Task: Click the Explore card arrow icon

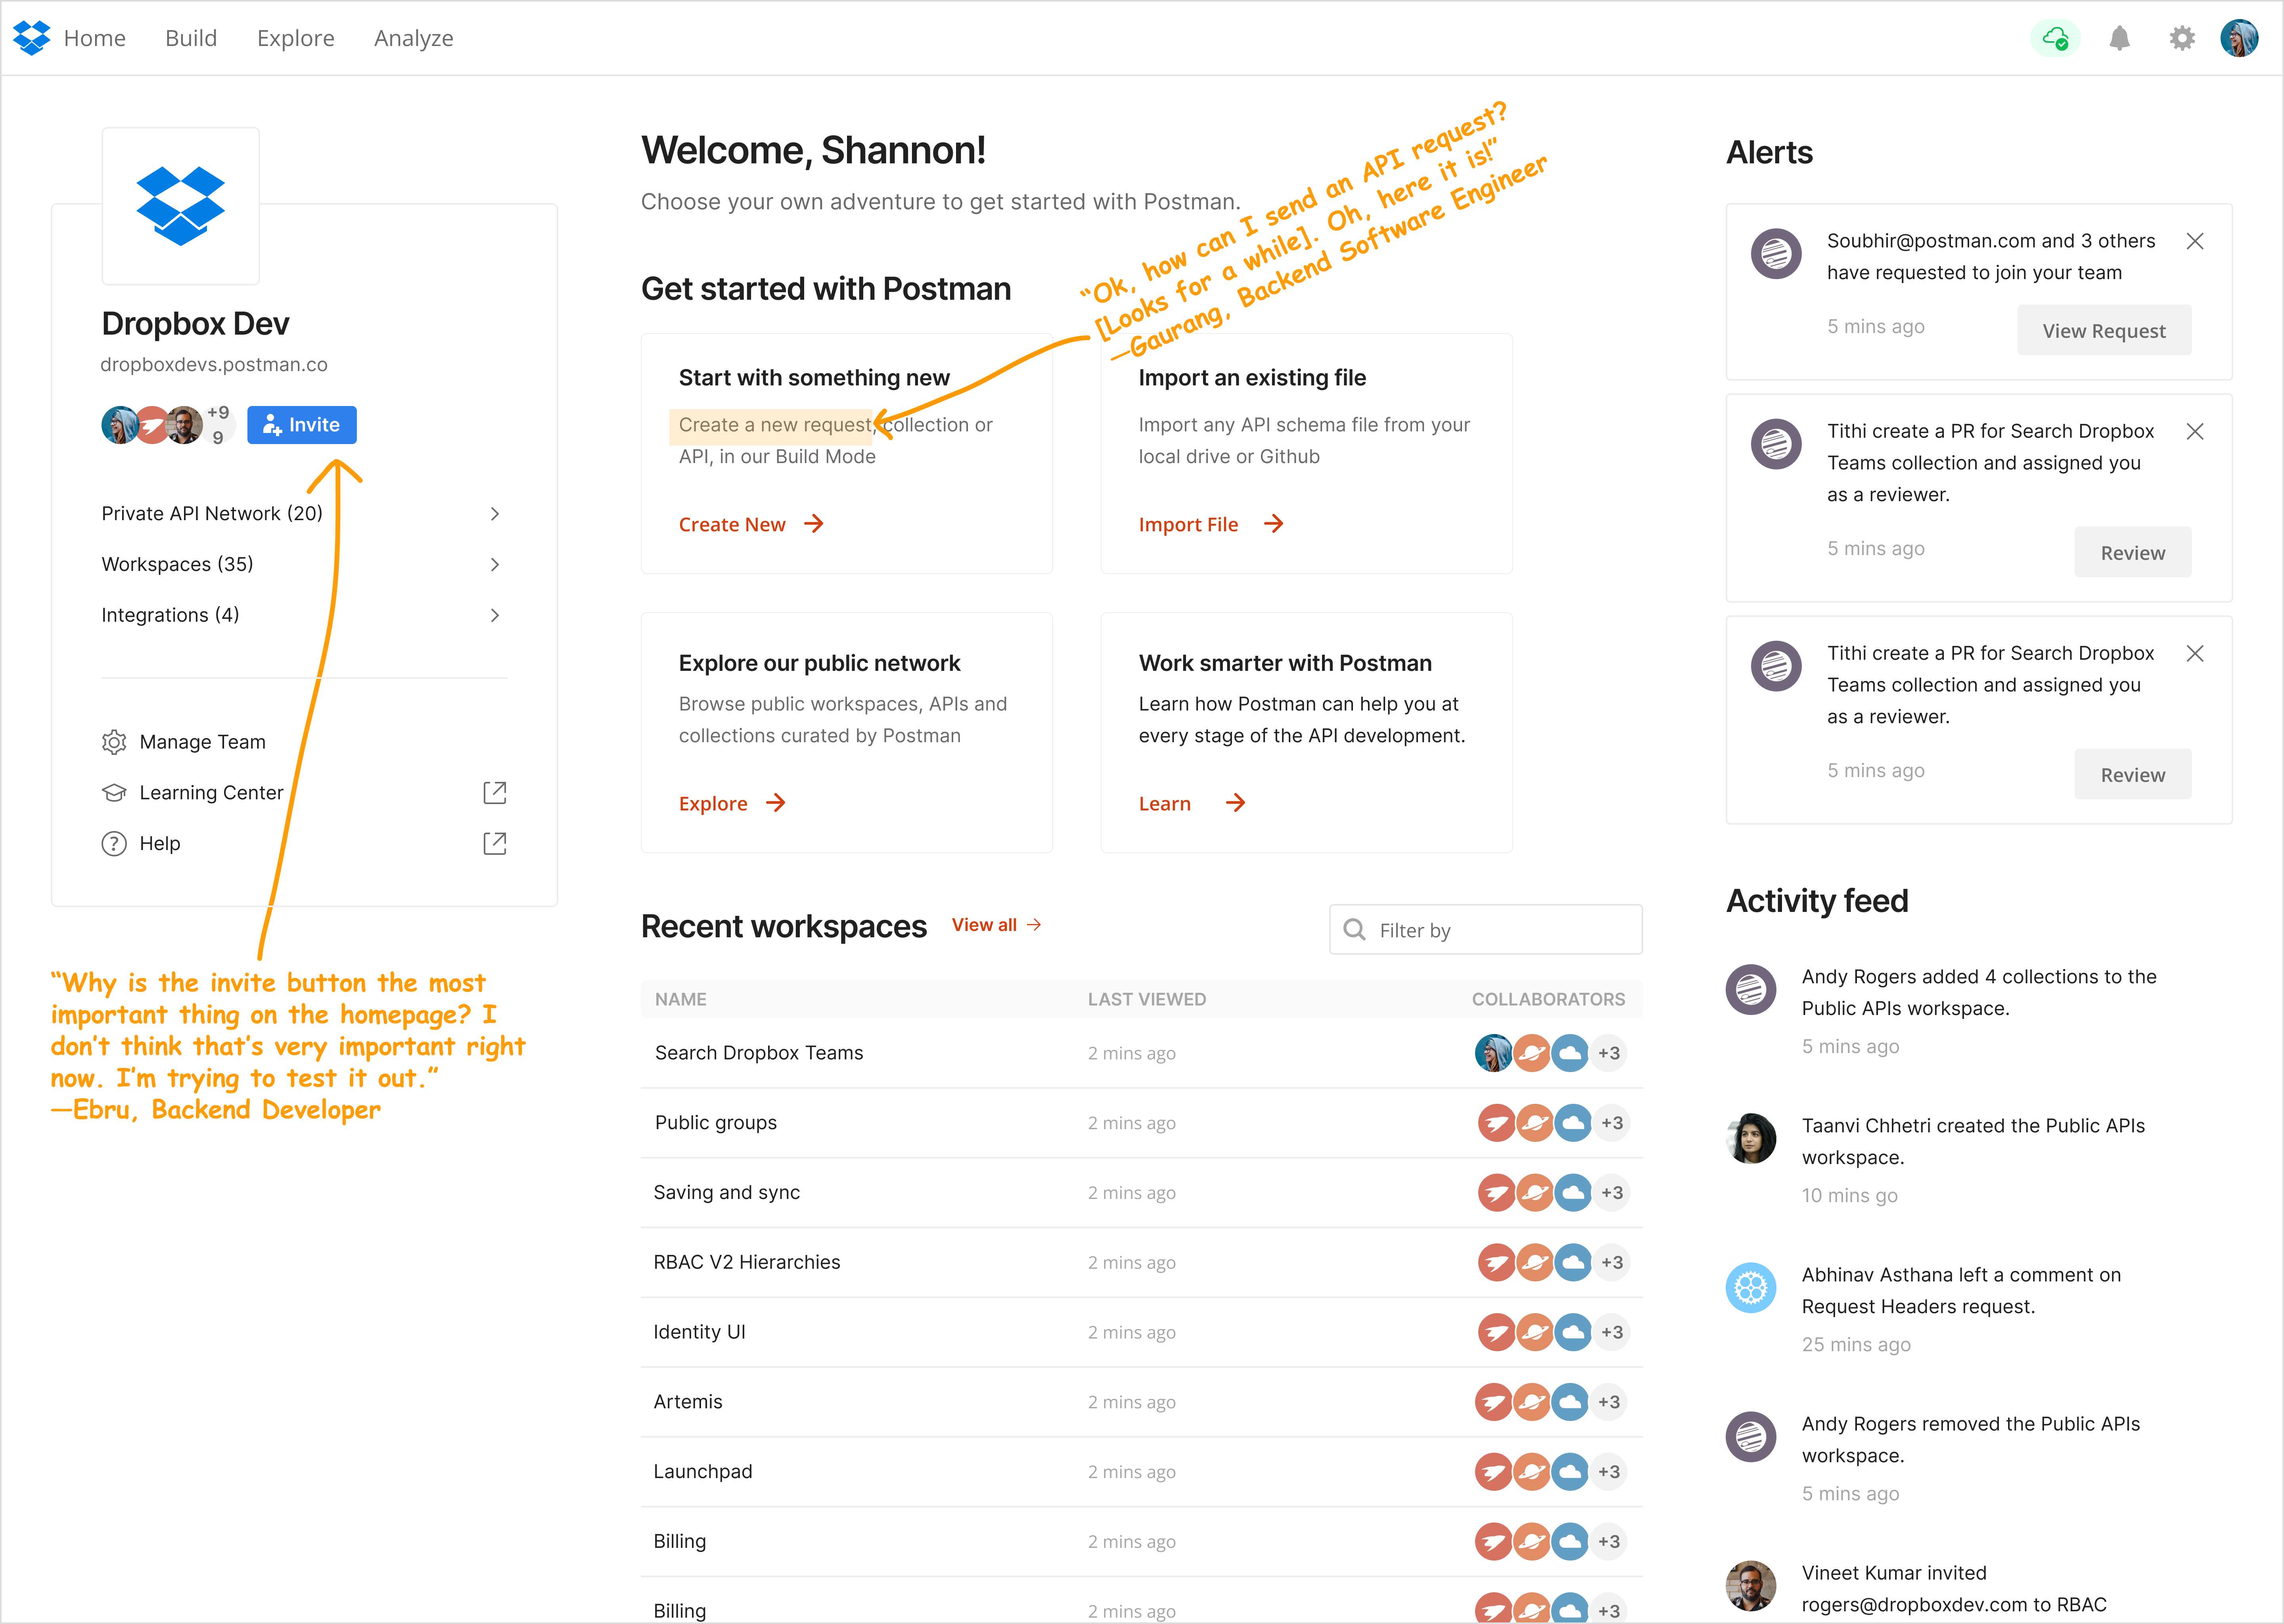Action: click(x=776, y=803)
